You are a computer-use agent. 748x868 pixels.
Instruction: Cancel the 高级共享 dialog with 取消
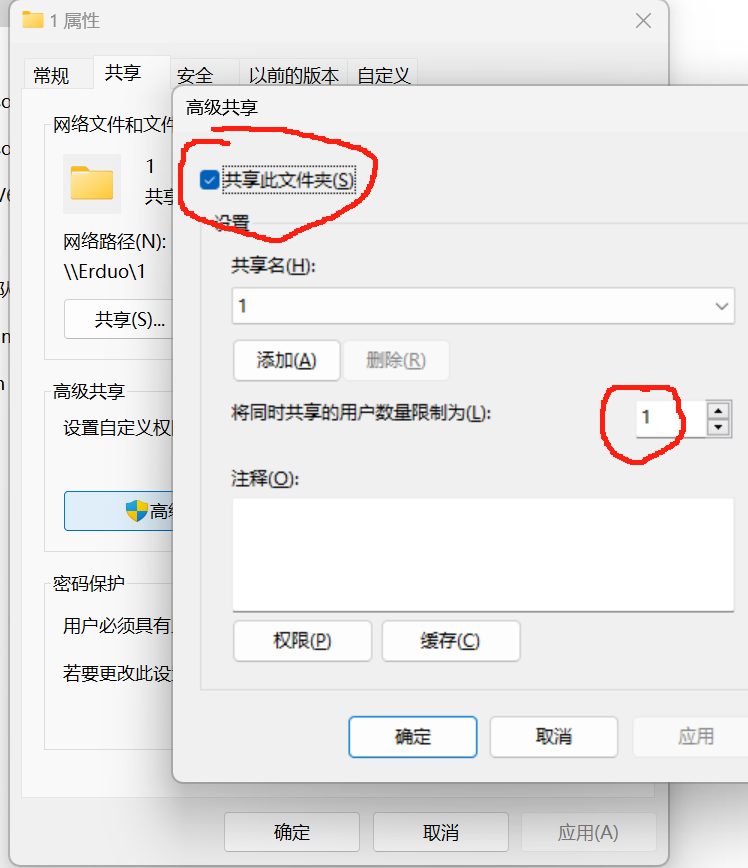click(x=554, y=737)
